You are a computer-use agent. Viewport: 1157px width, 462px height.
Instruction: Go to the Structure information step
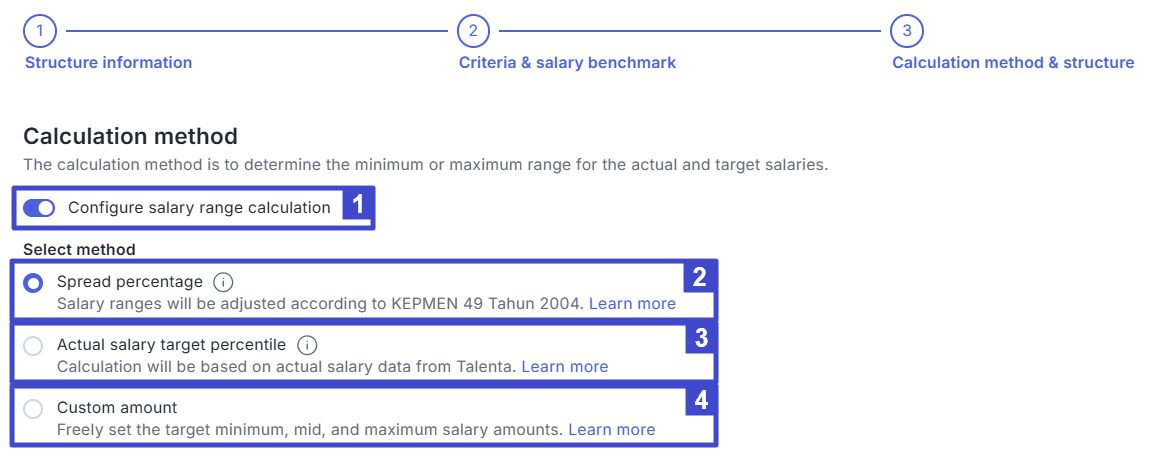108,63
